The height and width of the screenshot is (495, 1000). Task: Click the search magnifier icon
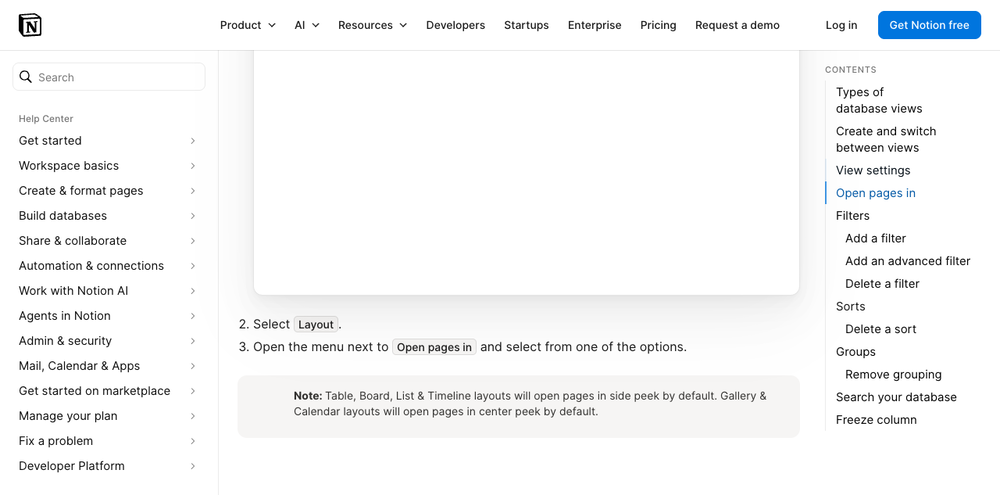click(x=26, y=77)
